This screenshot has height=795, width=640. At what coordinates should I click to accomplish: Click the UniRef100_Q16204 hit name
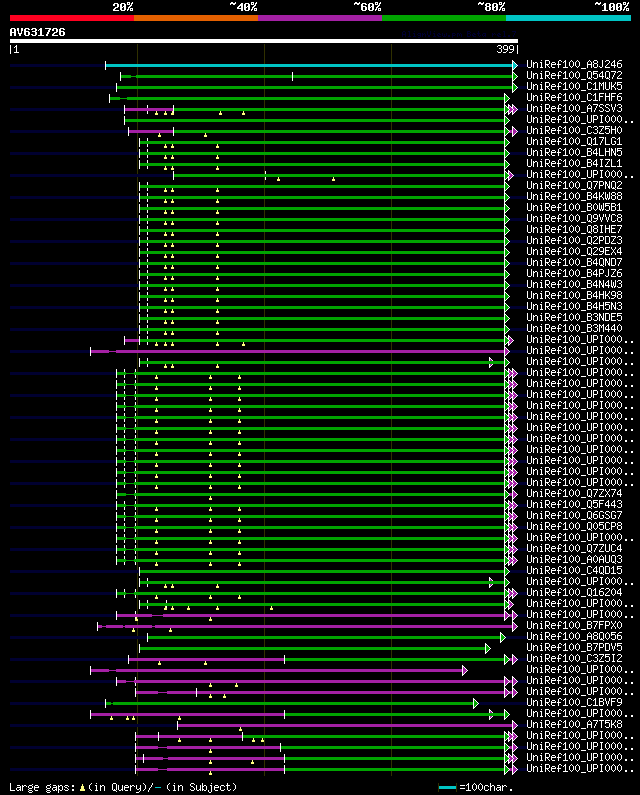[574, 592]
